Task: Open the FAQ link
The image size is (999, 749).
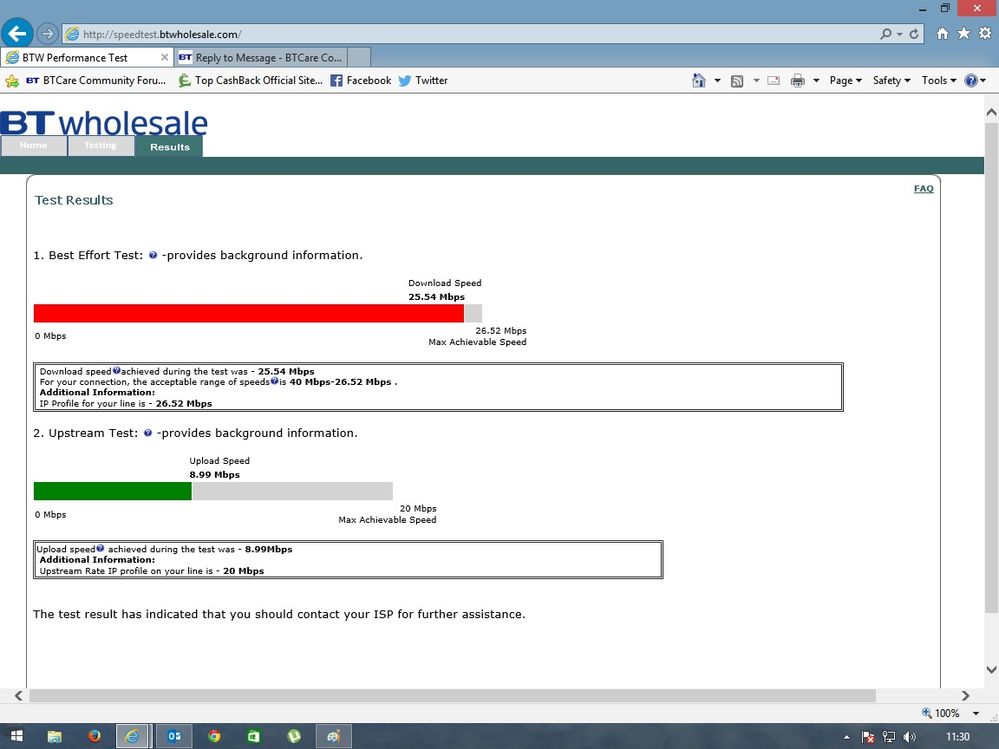Action: tap(923, 189)
